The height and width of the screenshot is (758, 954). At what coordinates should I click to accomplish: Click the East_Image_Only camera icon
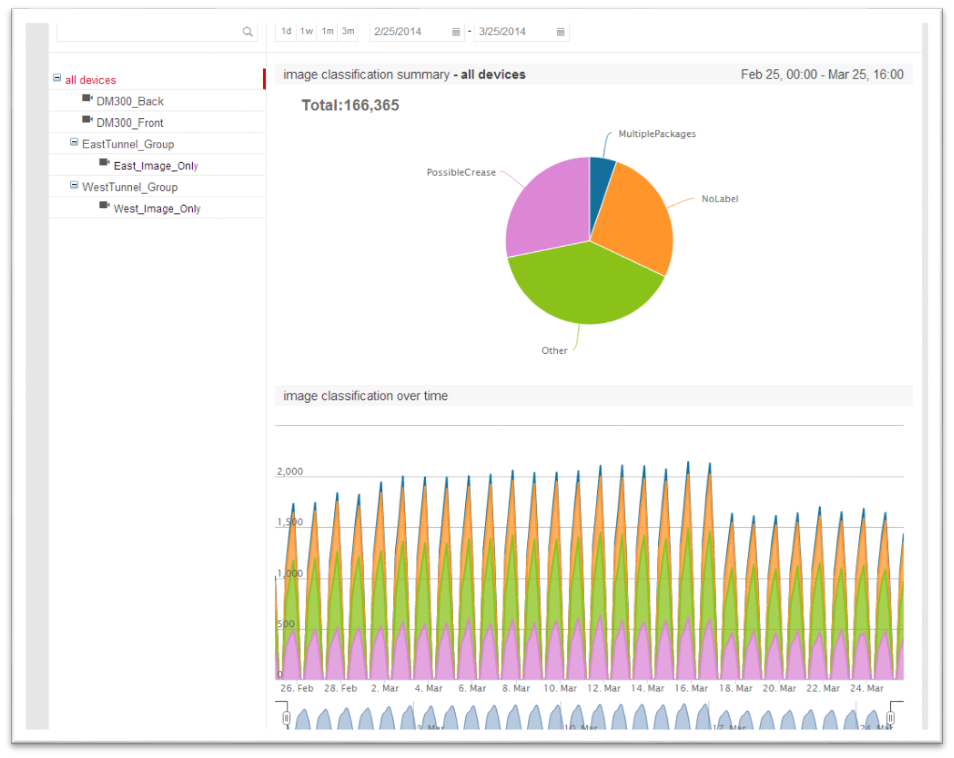click(104, 163)
